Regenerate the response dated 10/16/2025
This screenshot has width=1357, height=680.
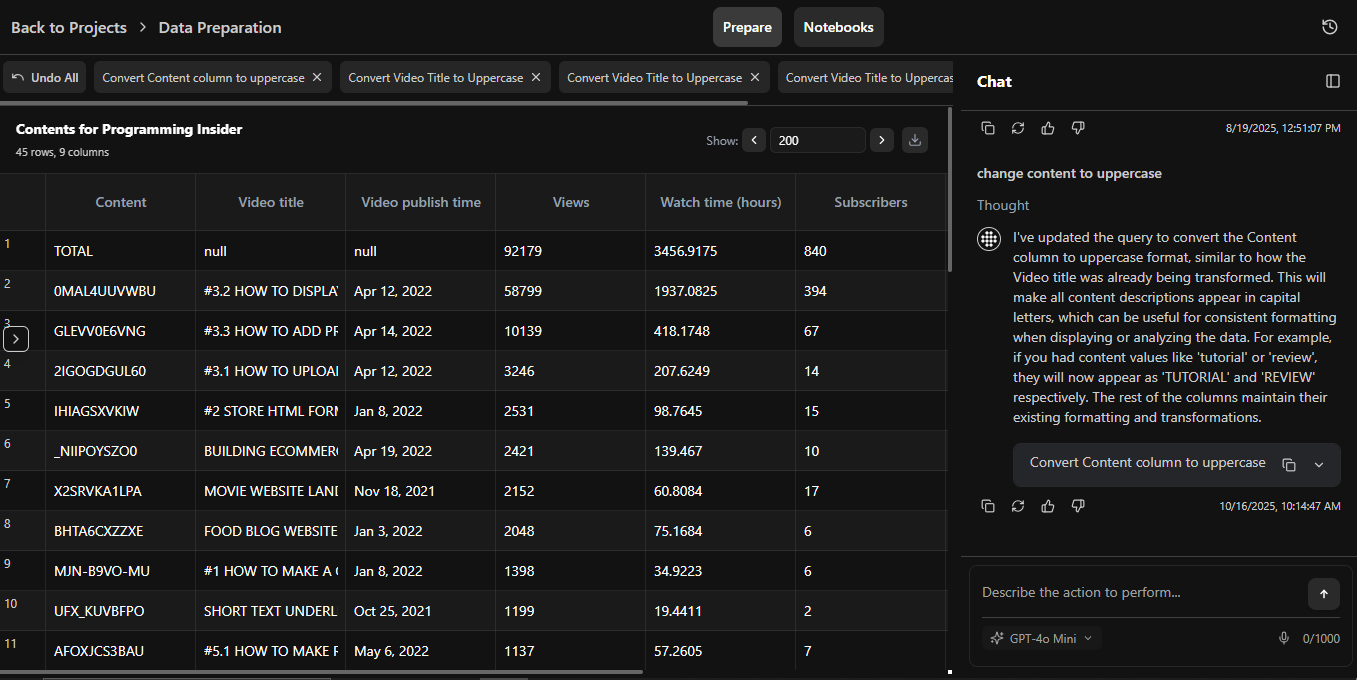tap(1018, 506)
